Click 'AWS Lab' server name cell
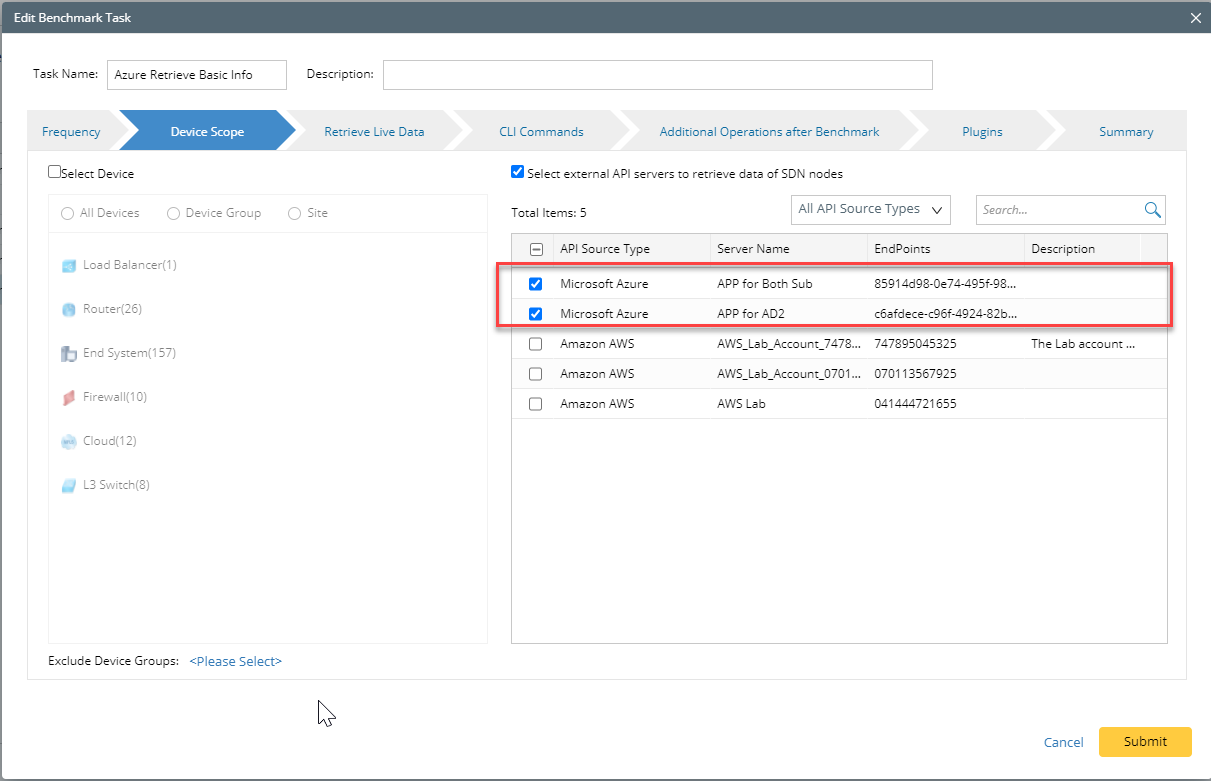Image resolution: width=1211 pixels, height=781 pixels. click(741, 404)
